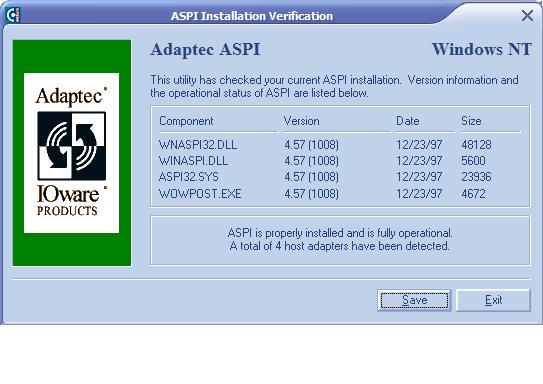Viewport: 543px width, 384px height.
Task: Click the window title text
Action: [x=252, y=16]
